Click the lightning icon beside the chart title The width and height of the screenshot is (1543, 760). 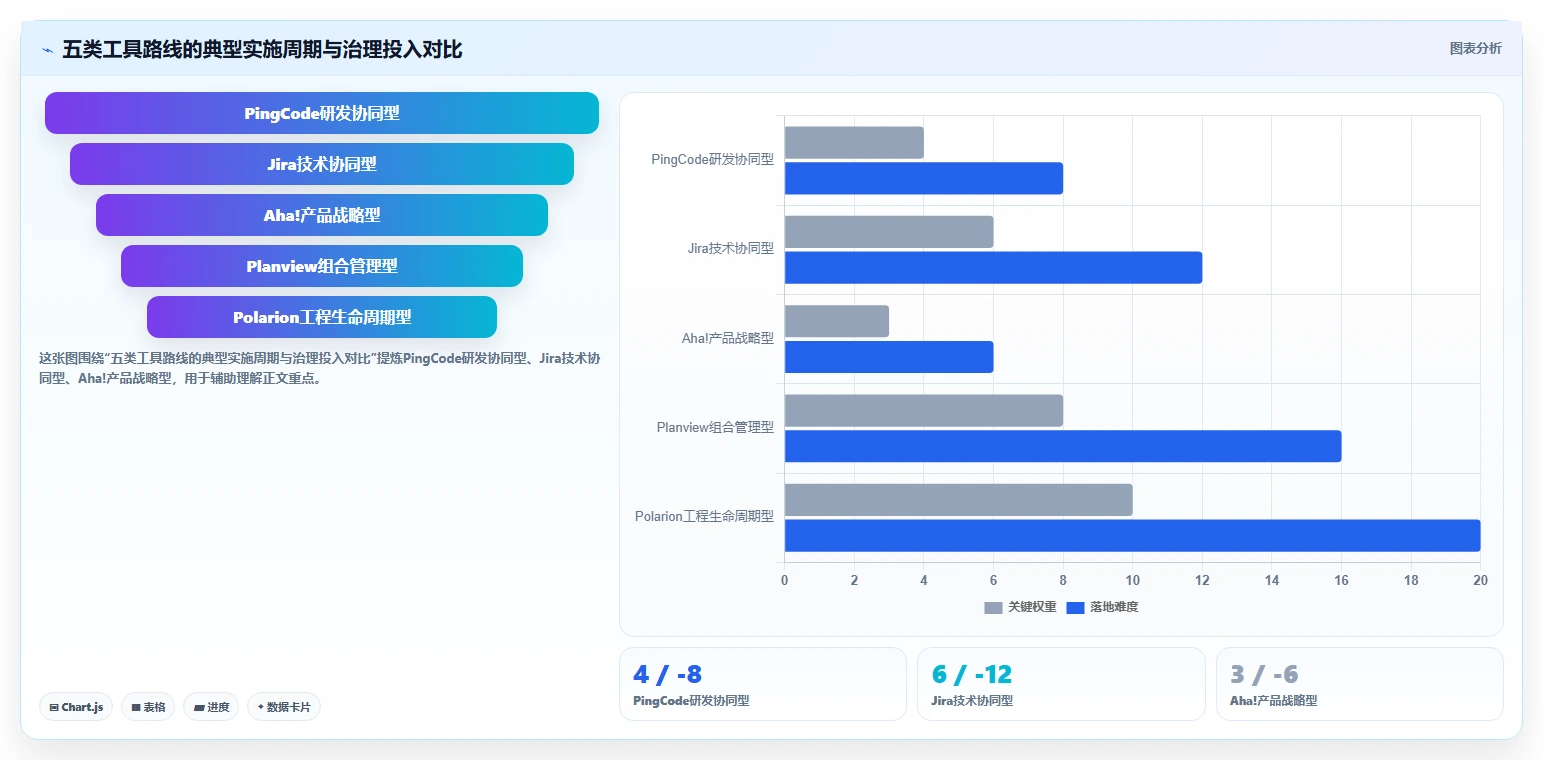(x=47, y=50)
